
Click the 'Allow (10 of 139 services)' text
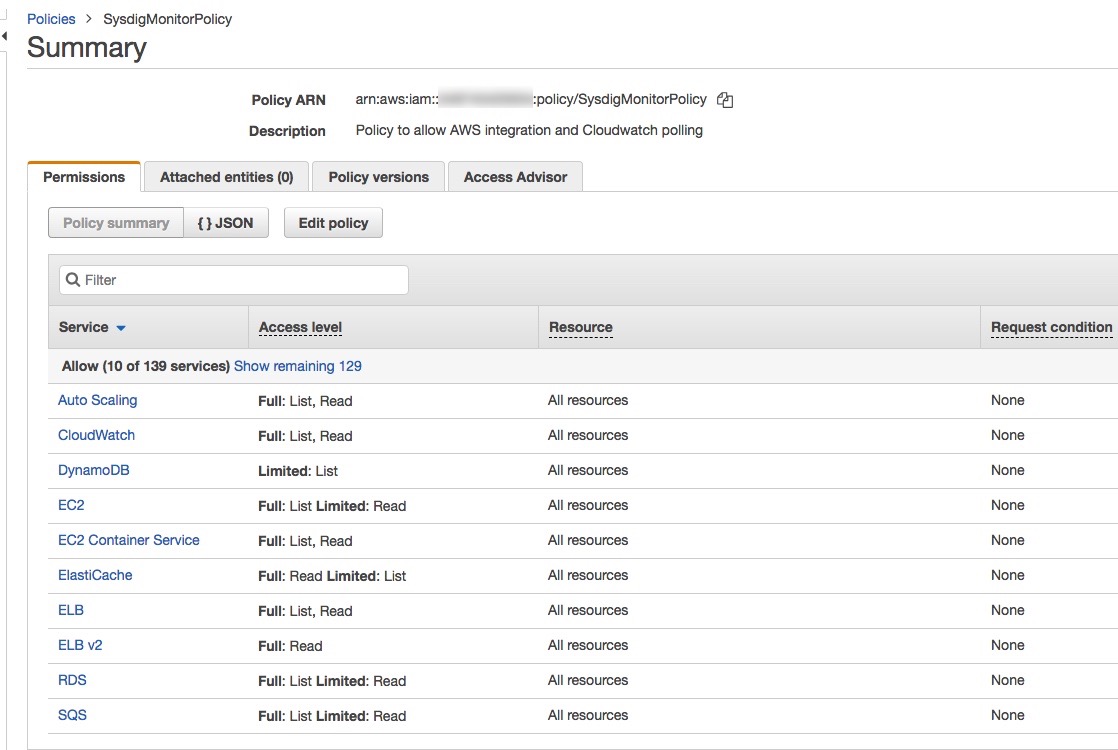pos(145,366)
